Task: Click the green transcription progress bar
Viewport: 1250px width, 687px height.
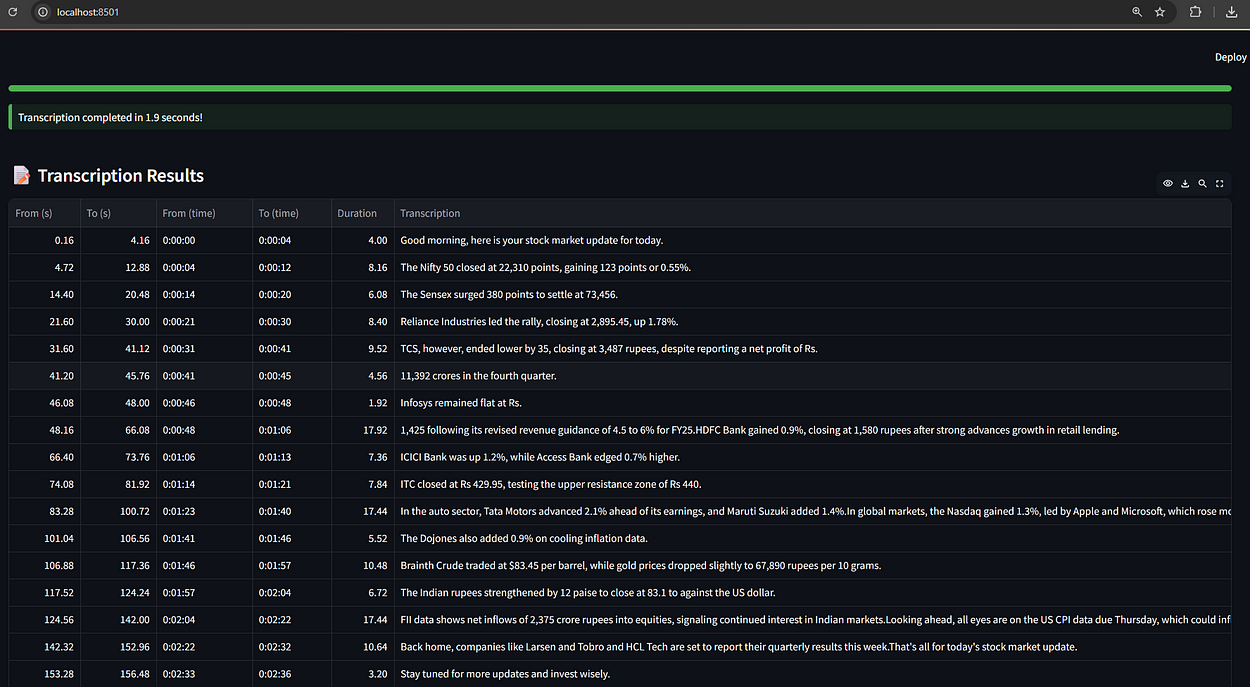Action: point(620,88)
